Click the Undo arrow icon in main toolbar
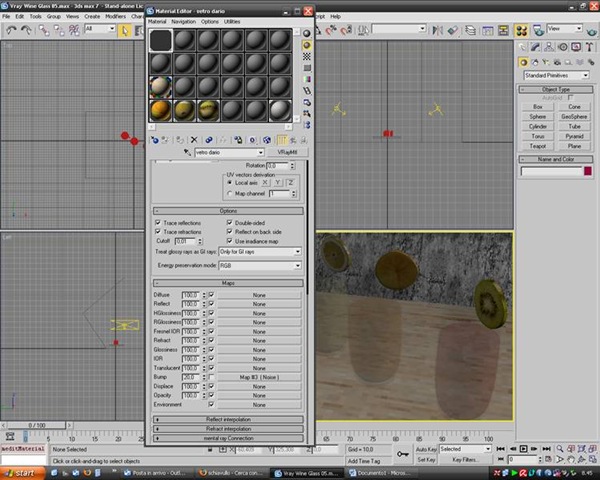 (11, 30)
